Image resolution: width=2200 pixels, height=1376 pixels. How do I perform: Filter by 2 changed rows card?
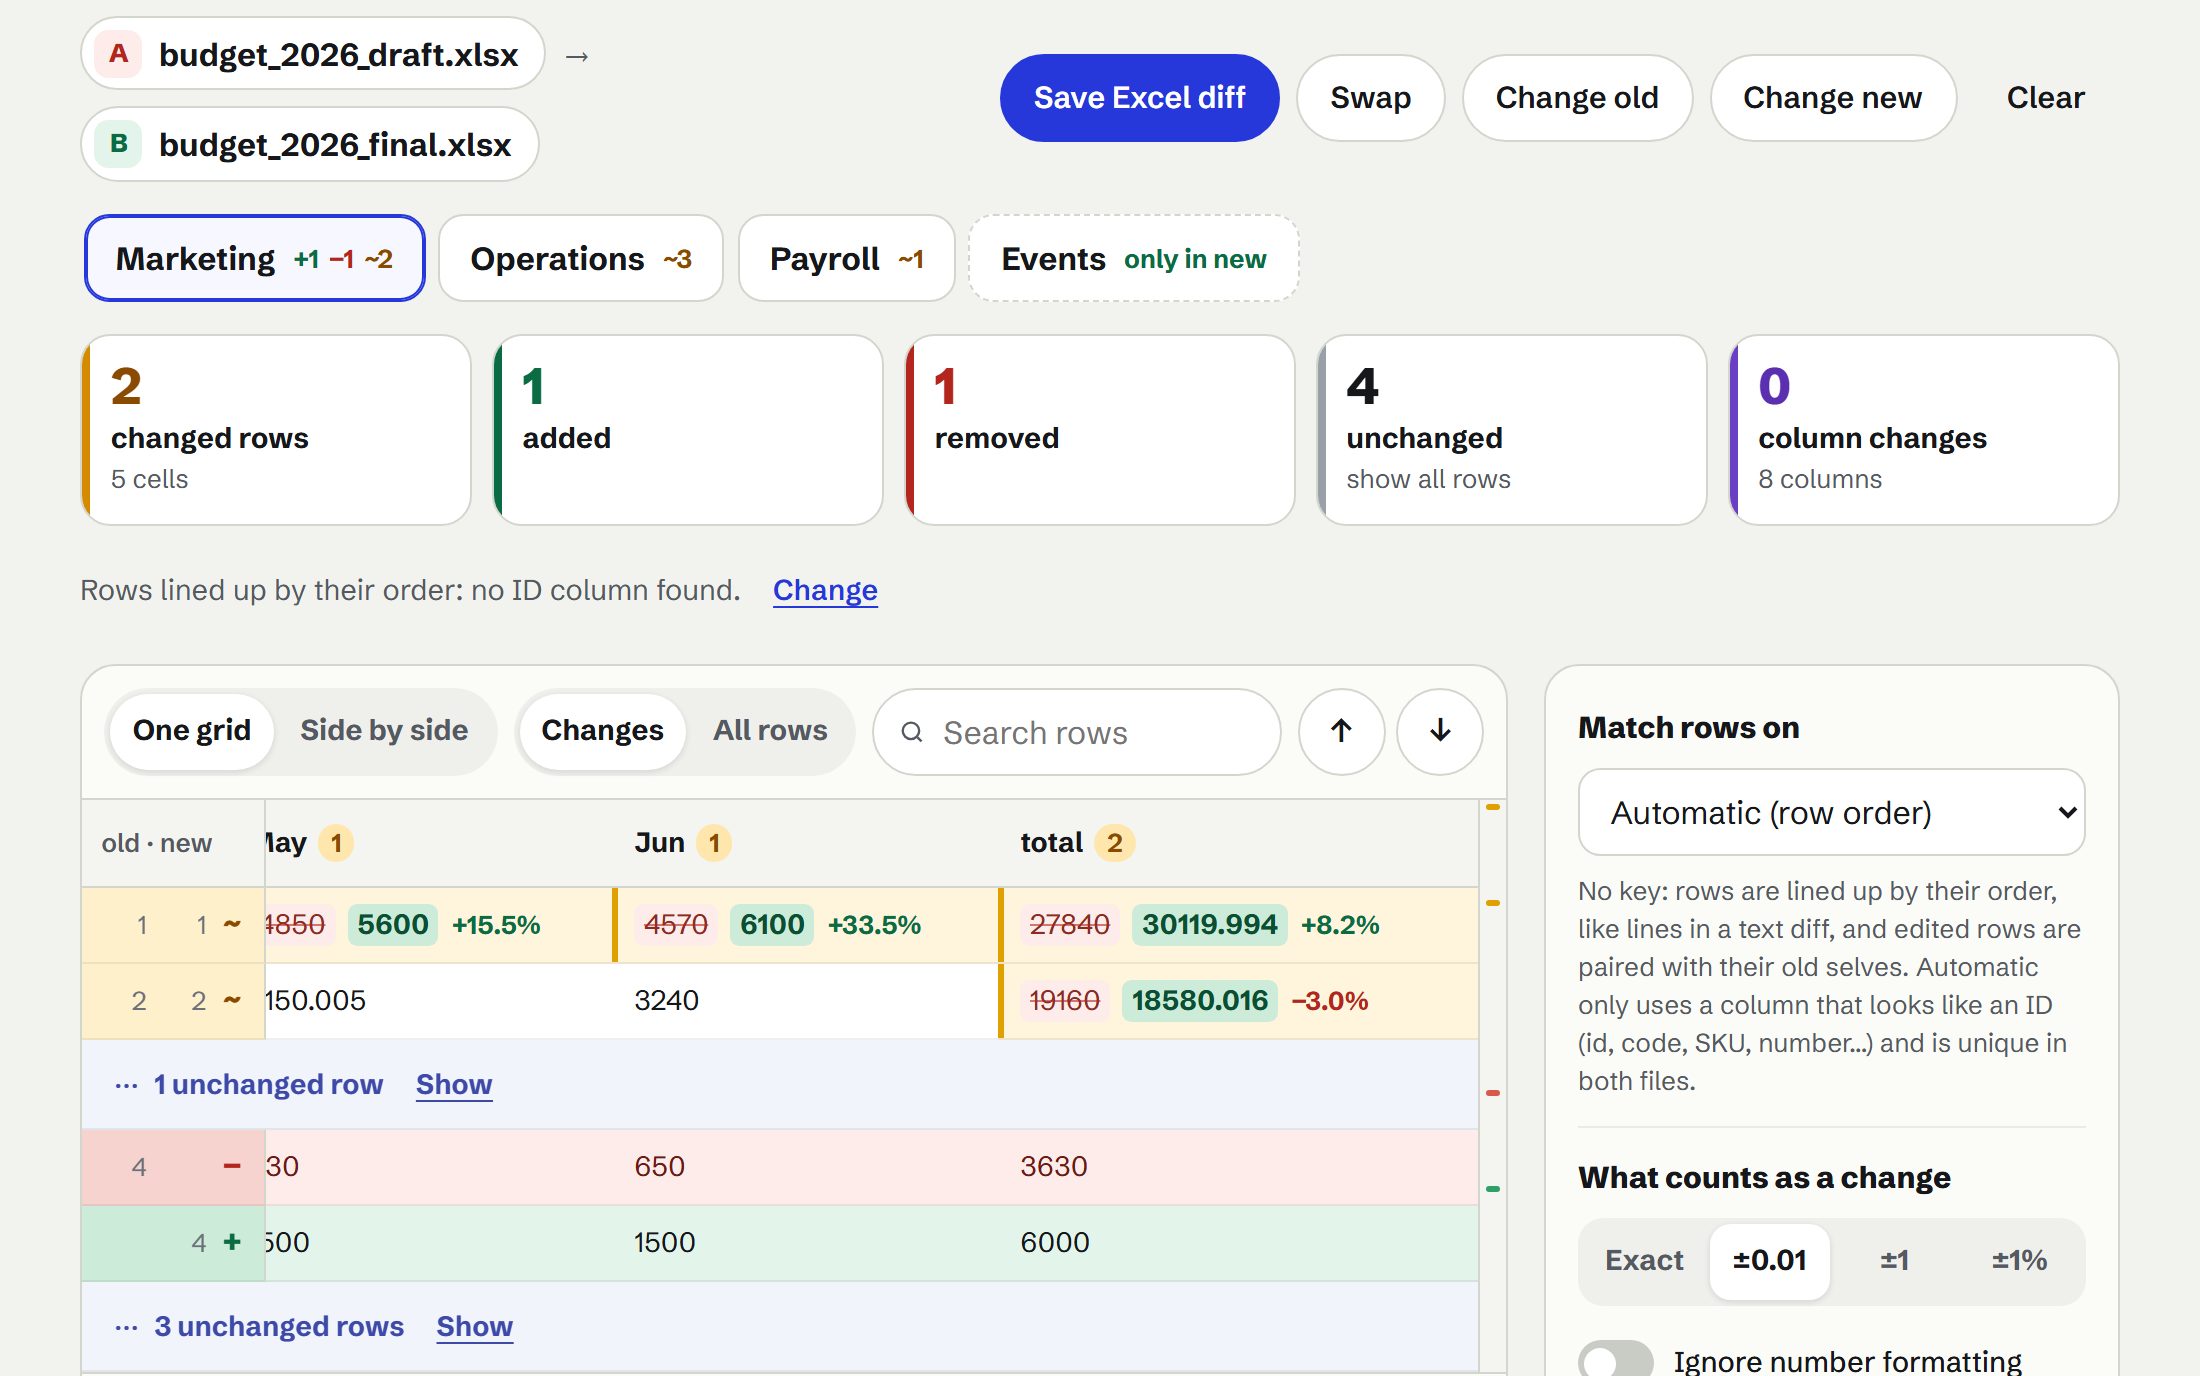(x=276, y=430)
